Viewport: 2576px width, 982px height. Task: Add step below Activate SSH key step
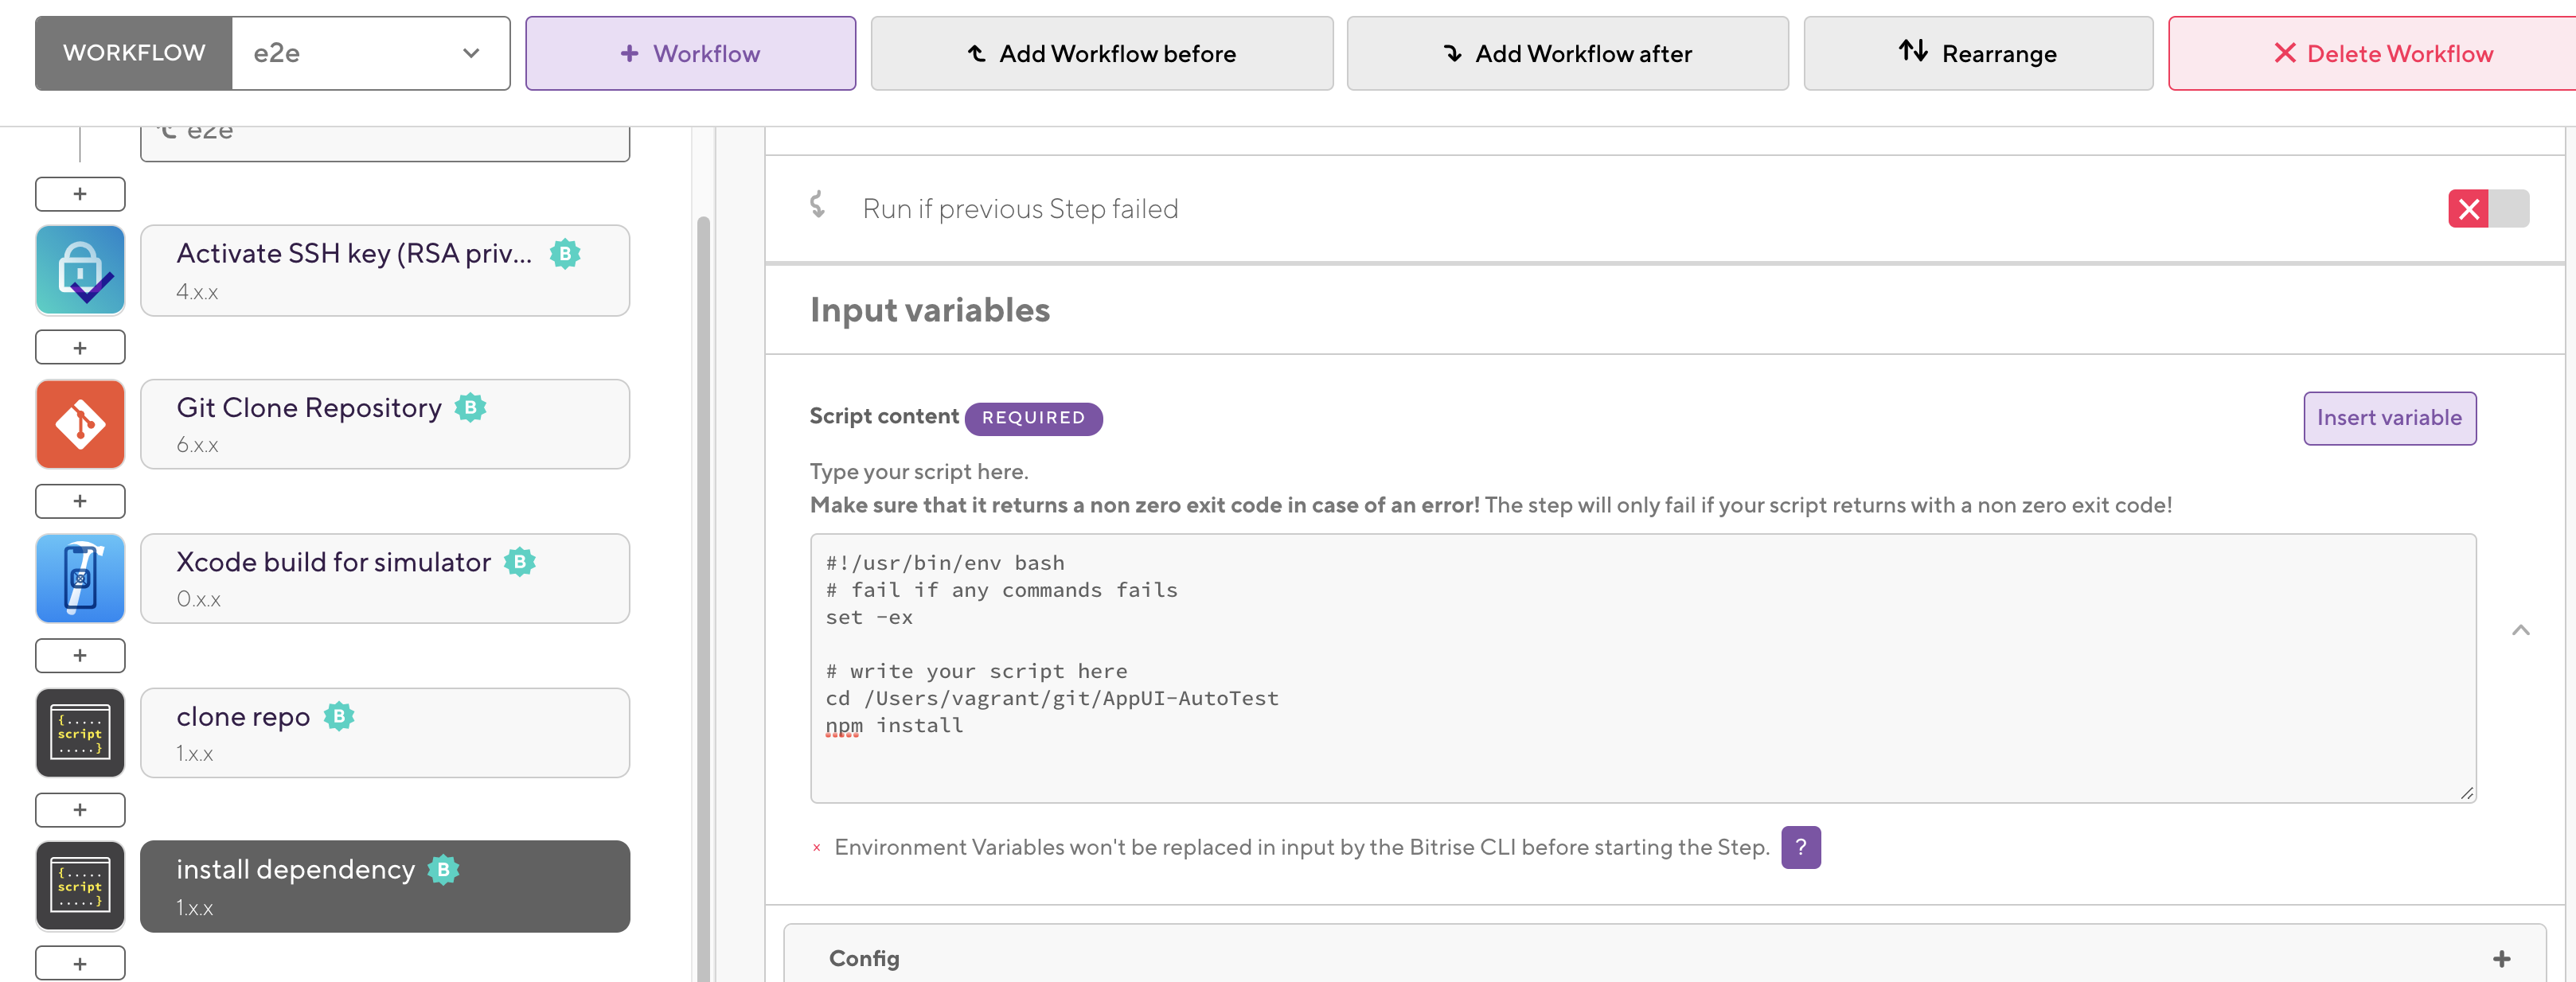point(80,348)
